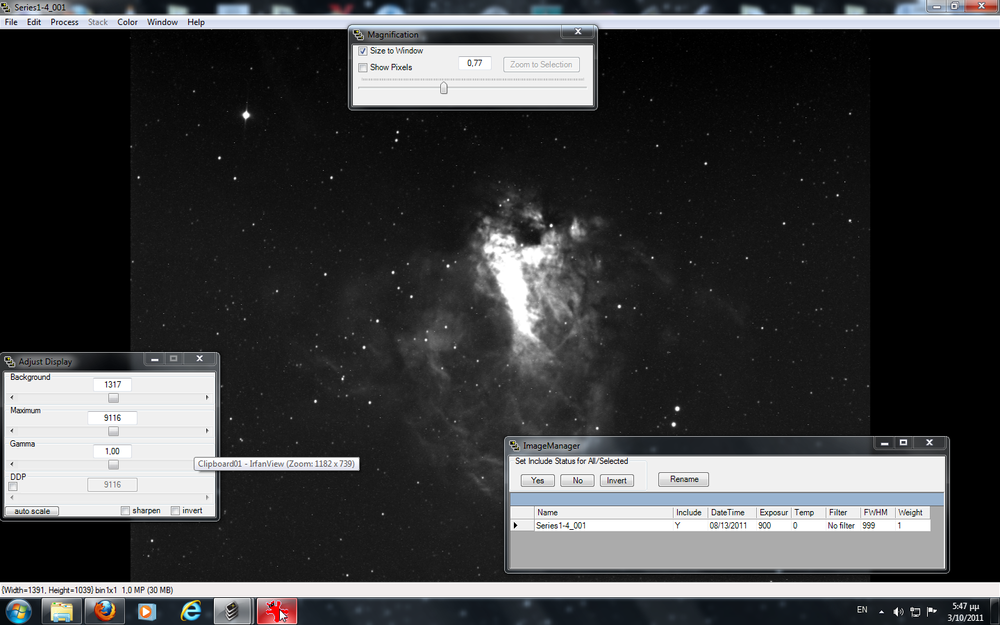The image size is (1000, 625).
Task: Open Windows Media Player taskbar icon
Action: (147, 609)
